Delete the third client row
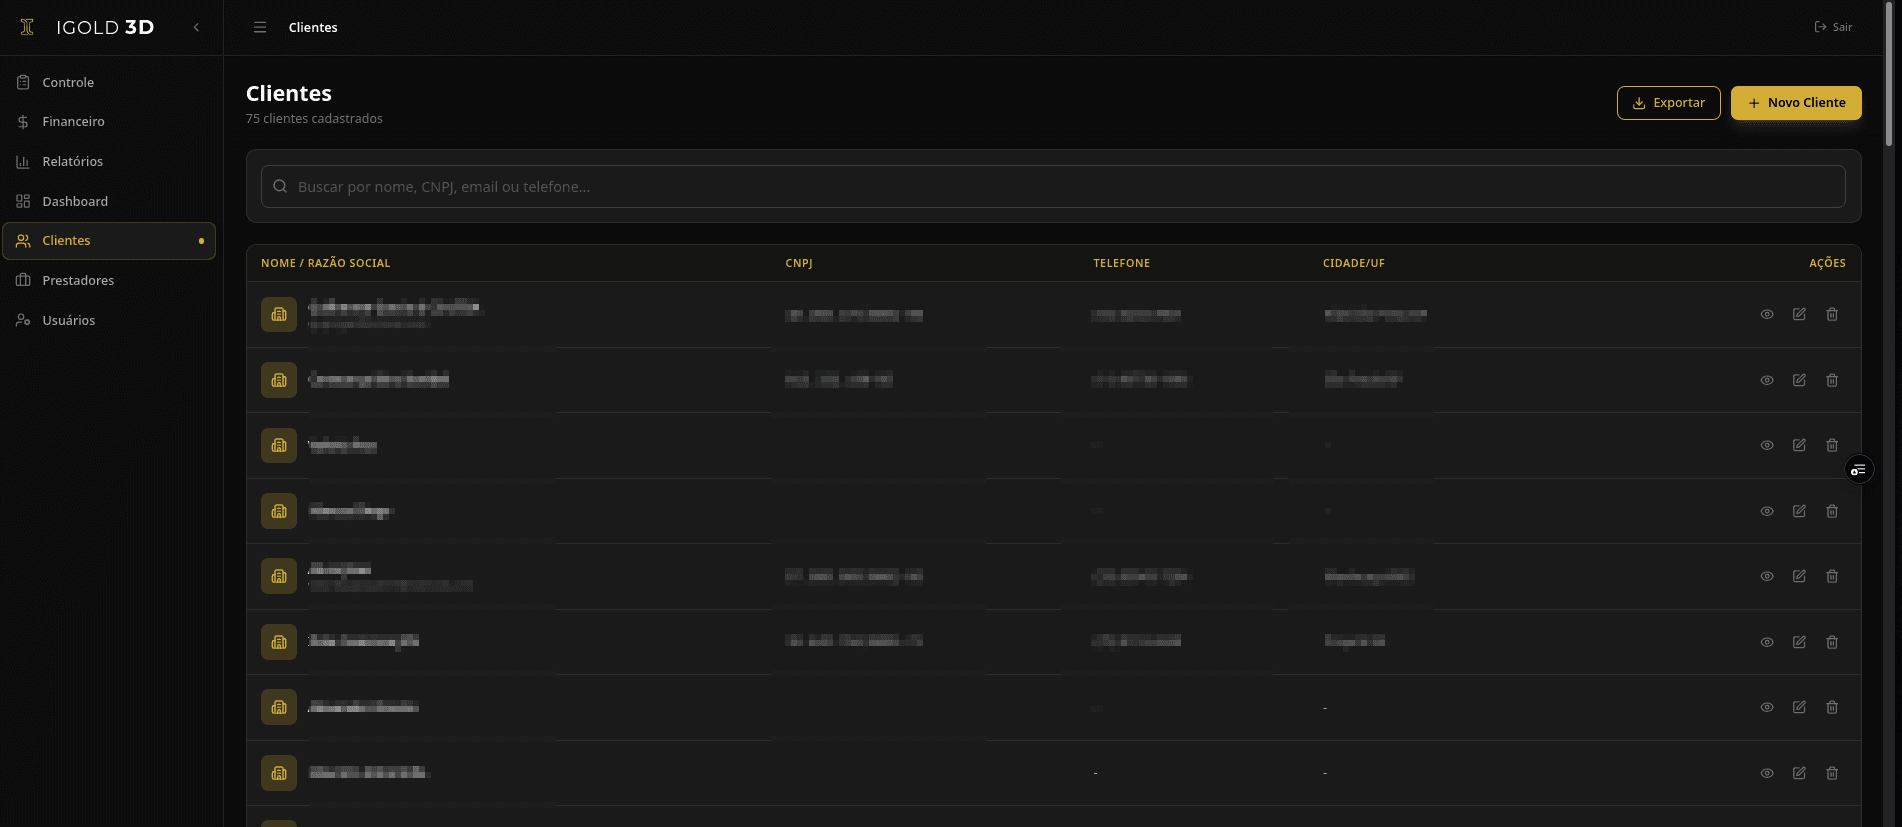The width and height of the screenshot is (1902, 827). 1832,445
